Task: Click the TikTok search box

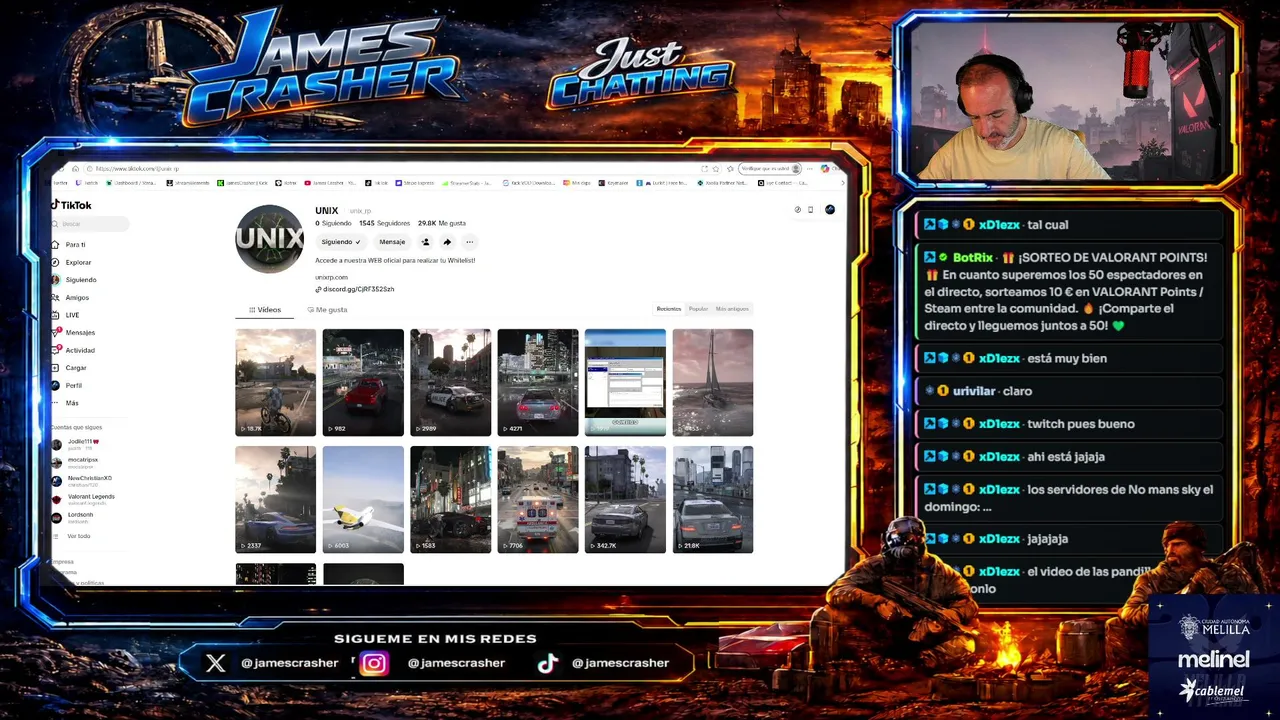Action: click(90, 224)
